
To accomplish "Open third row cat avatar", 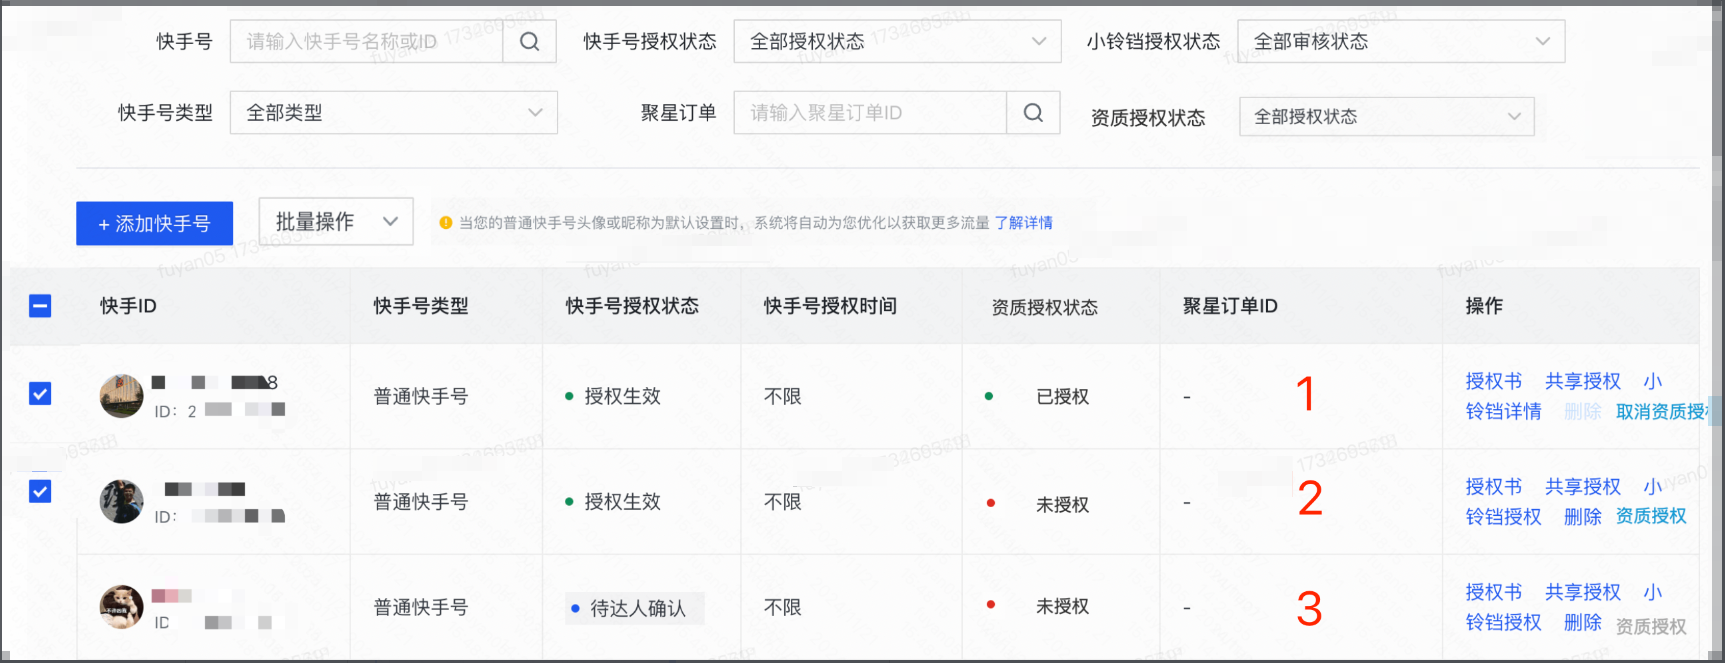I will 122,607.
